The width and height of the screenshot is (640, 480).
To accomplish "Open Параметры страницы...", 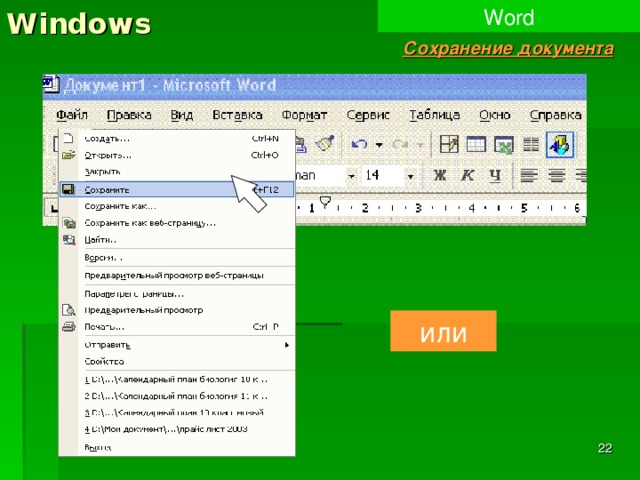I will pos(177,294).
